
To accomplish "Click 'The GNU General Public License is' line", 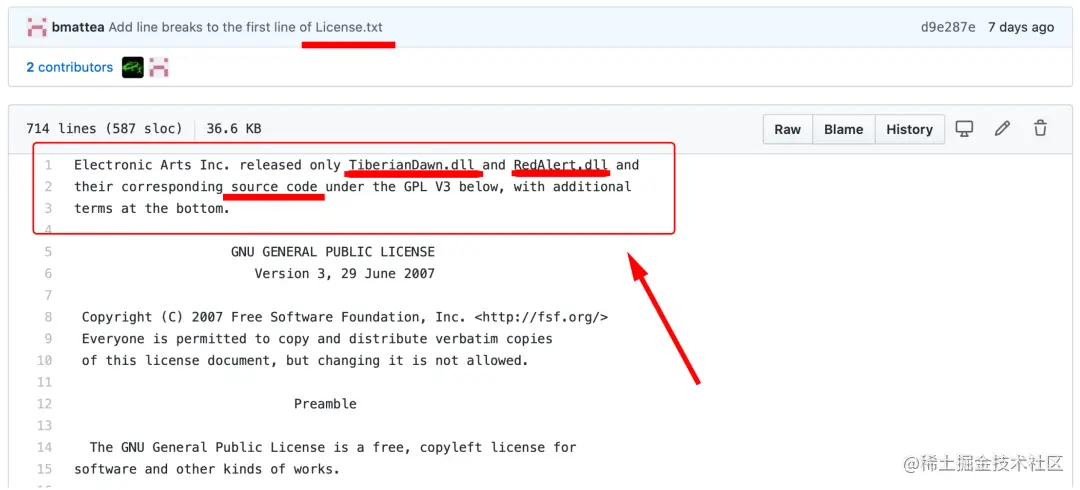I will pyautogui.click(x=333, y=447).
